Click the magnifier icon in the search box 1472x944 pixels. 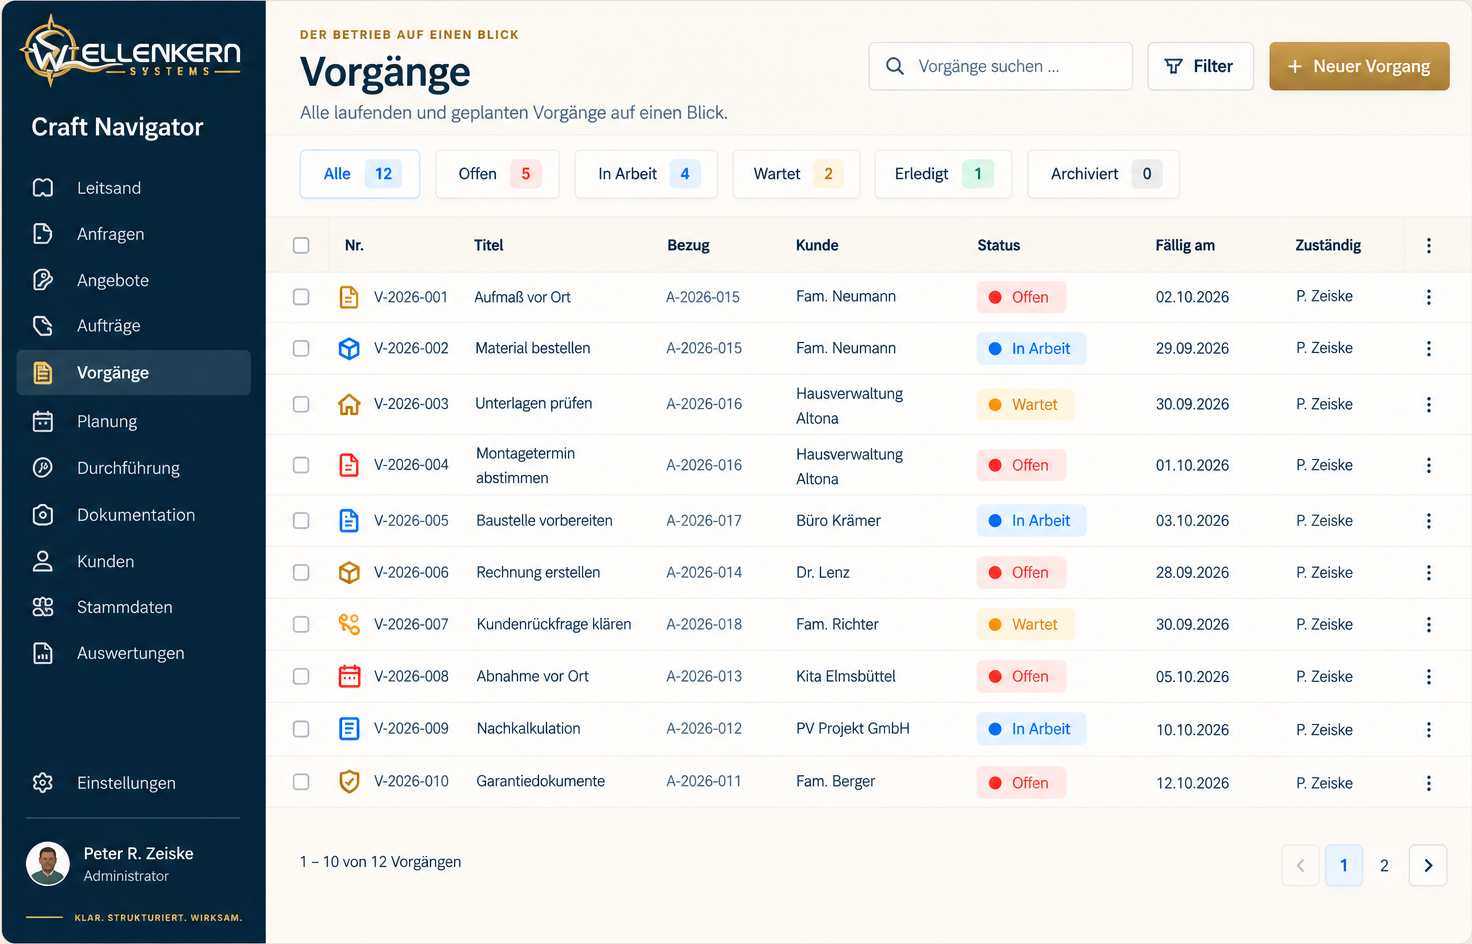895,66
